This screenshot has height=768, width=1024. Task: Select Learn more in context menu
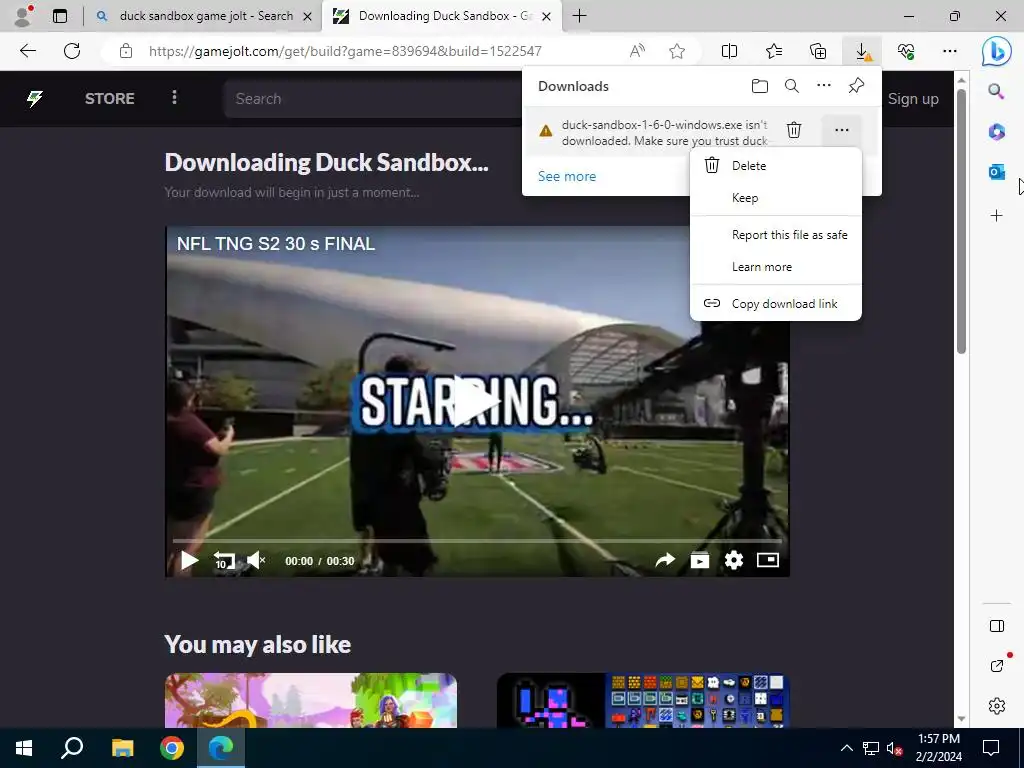coord(776,267)
